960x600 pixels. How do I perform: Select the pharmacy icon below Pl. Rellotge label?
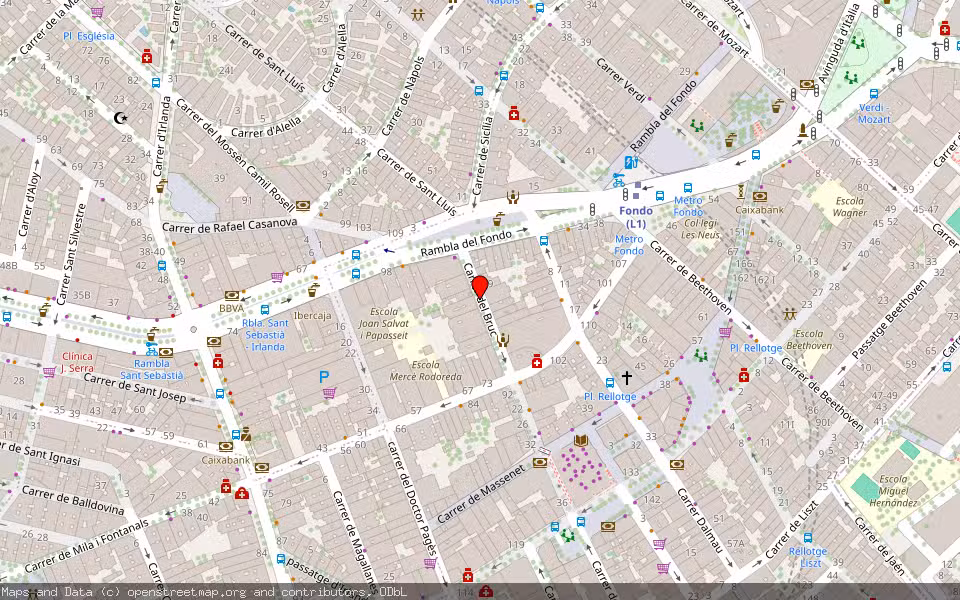pos(744,375)
